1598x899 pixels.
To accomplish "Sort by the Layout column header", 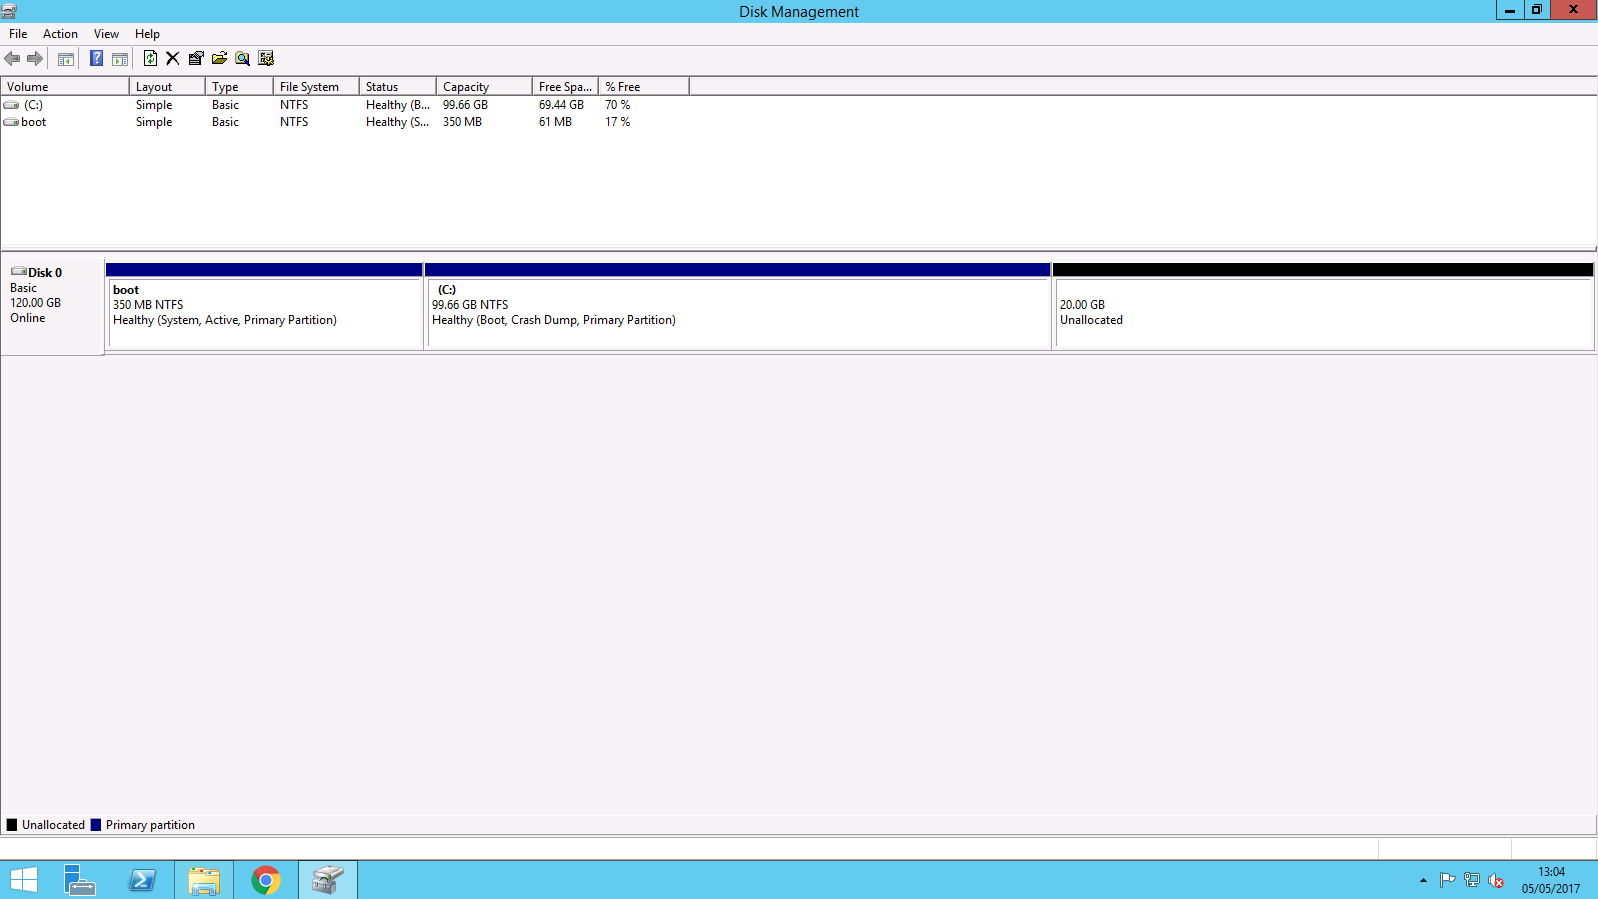I will pyautogui.click(x=167, y=87).
